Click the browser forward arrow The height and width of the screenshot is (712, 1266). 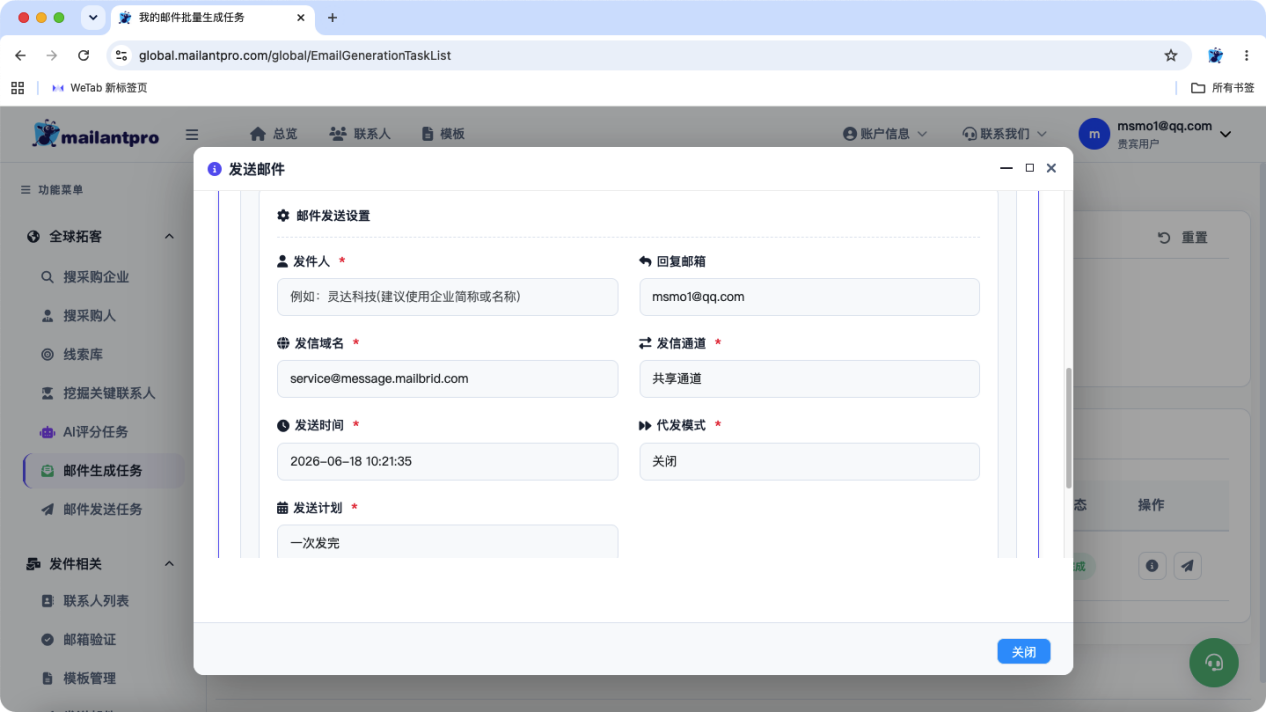pos(52,56)
